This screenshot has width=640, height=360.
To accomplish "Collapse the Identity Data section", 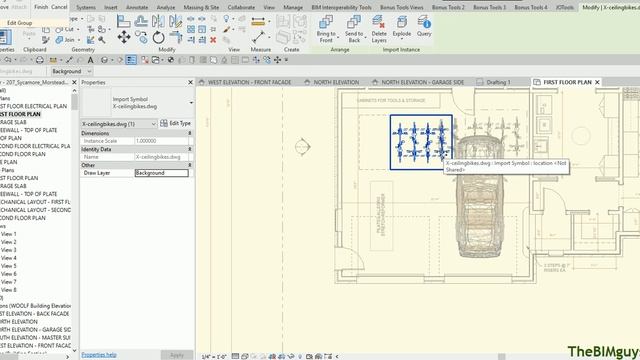I will 190,149.
